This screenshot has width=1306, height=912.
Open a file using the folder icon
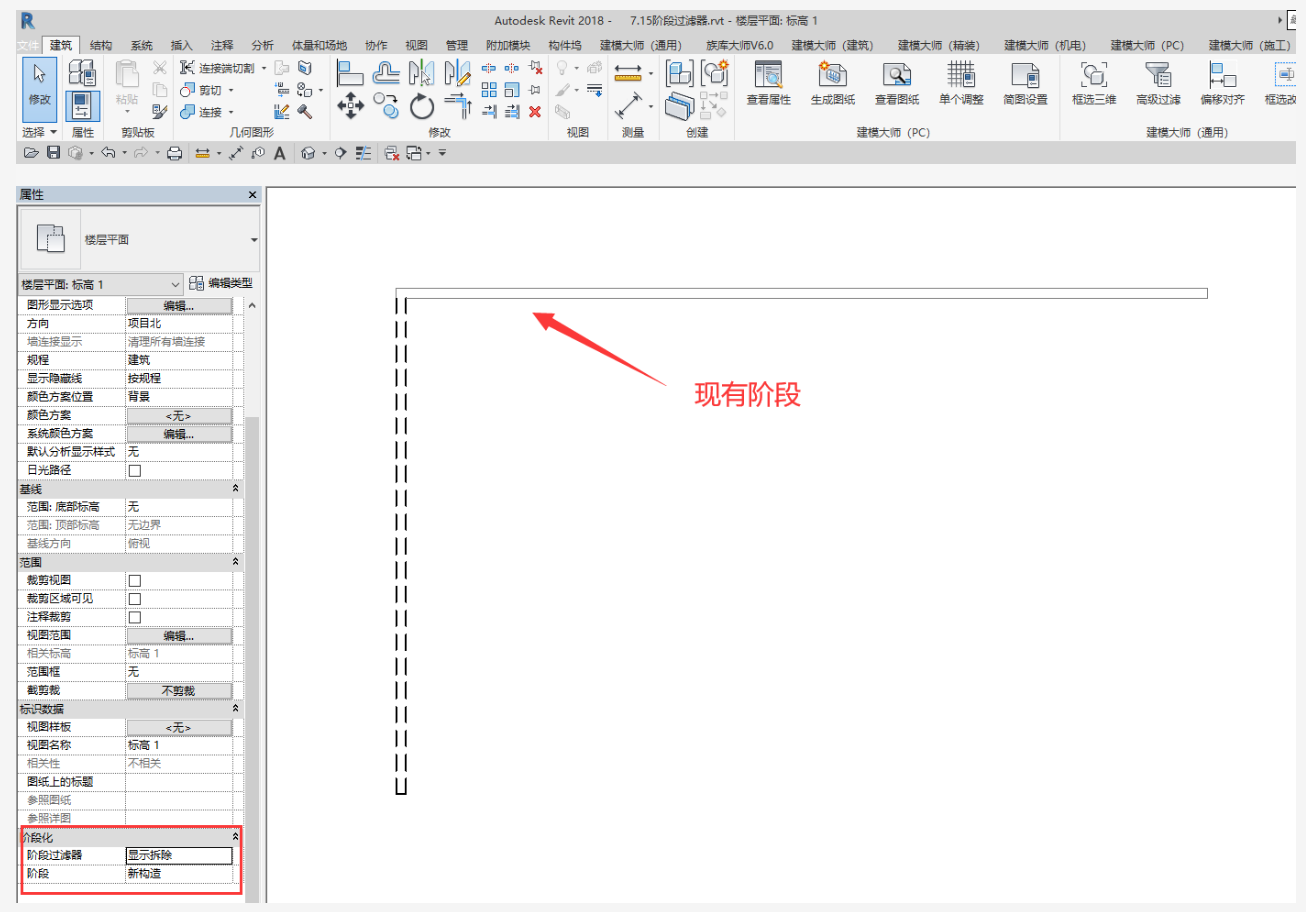(x=31, y=153)
